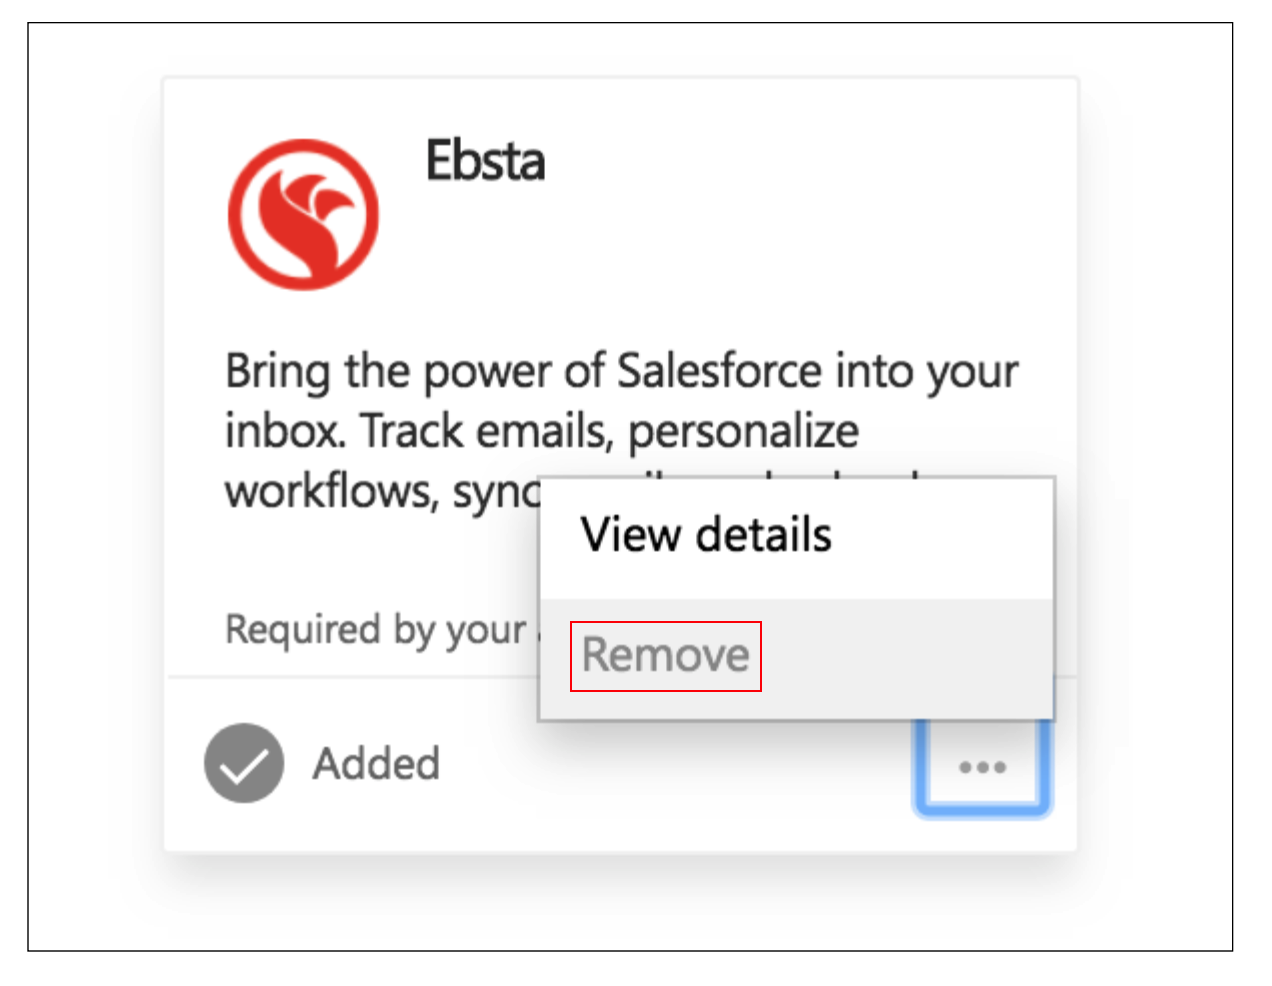The width and height of the screenshot is (1272, 986).
Task: Click the word "inbox" in the description
Action: point(284,431)
